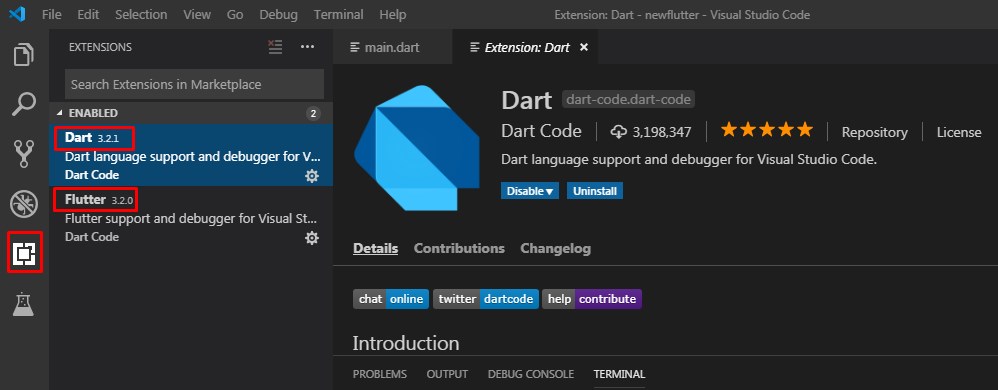Viewport: 998px width, 390px height.
Task: Open the Dart extension gear menu
Action: click(312, 176)
